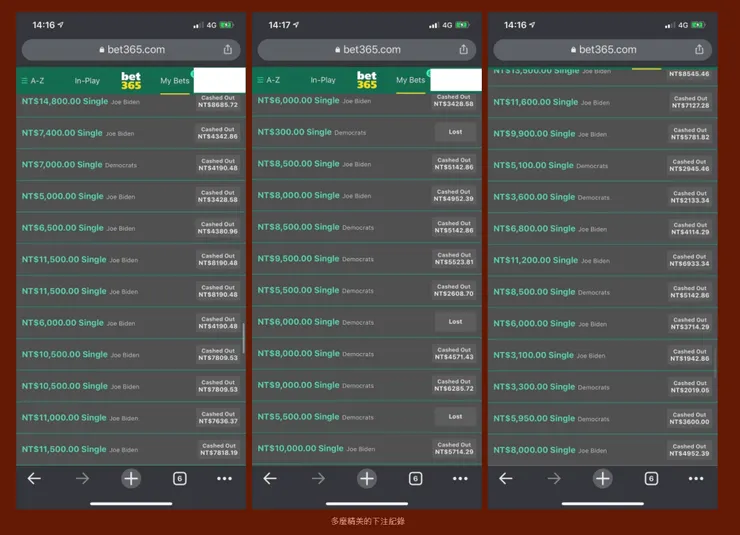Open a new tab with plus in left phone
The width and height of the screenshot is (740, 535).
point(131,478)
